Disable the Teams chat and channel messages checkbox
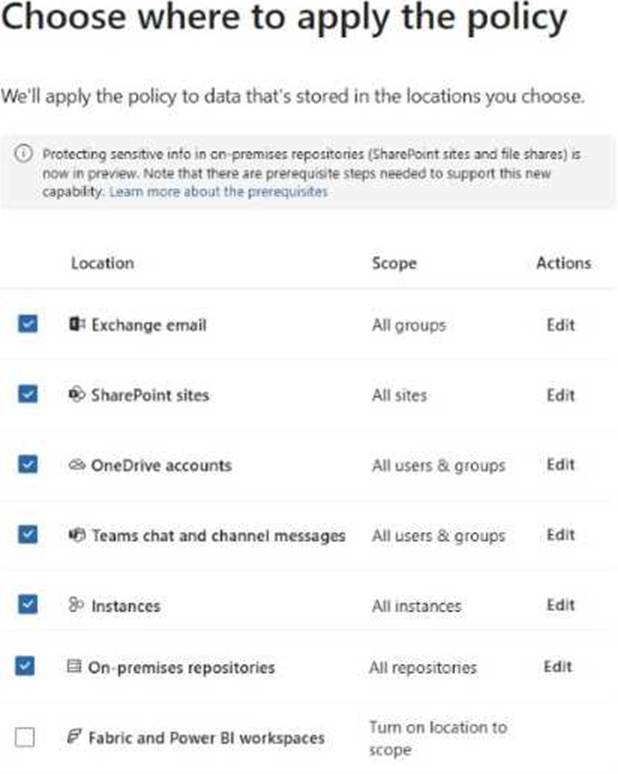 coord(27,534)
